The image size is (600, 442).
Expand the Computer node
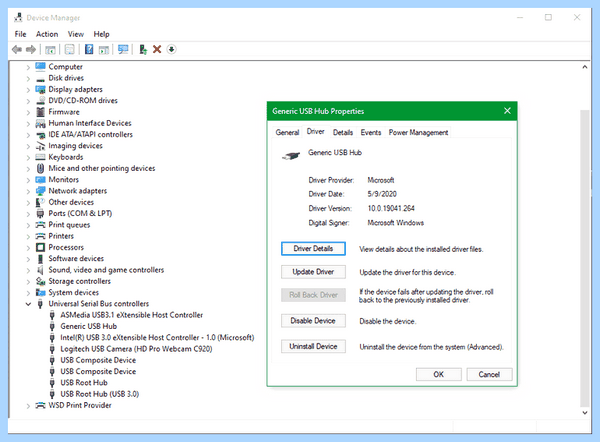click(28, 67)
